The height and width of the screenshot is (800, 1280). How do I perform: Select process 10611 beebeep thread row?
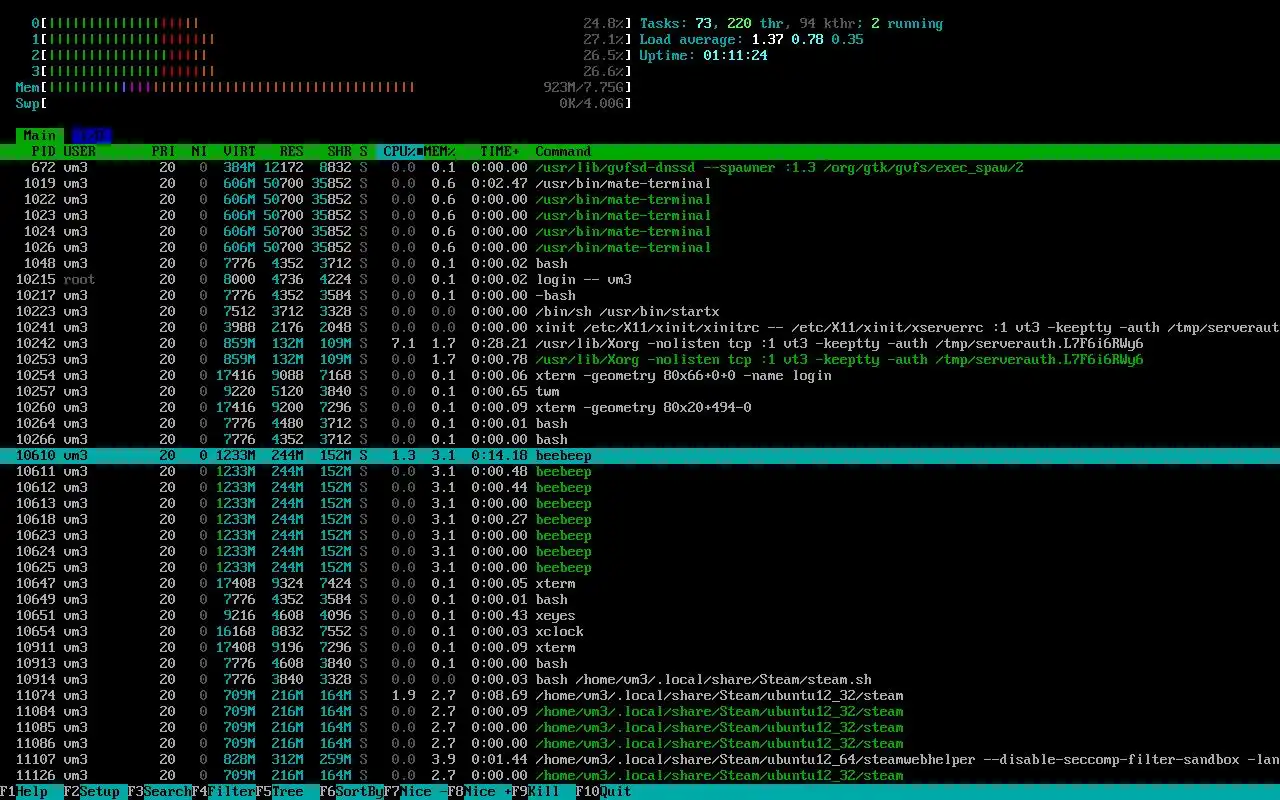640,471
